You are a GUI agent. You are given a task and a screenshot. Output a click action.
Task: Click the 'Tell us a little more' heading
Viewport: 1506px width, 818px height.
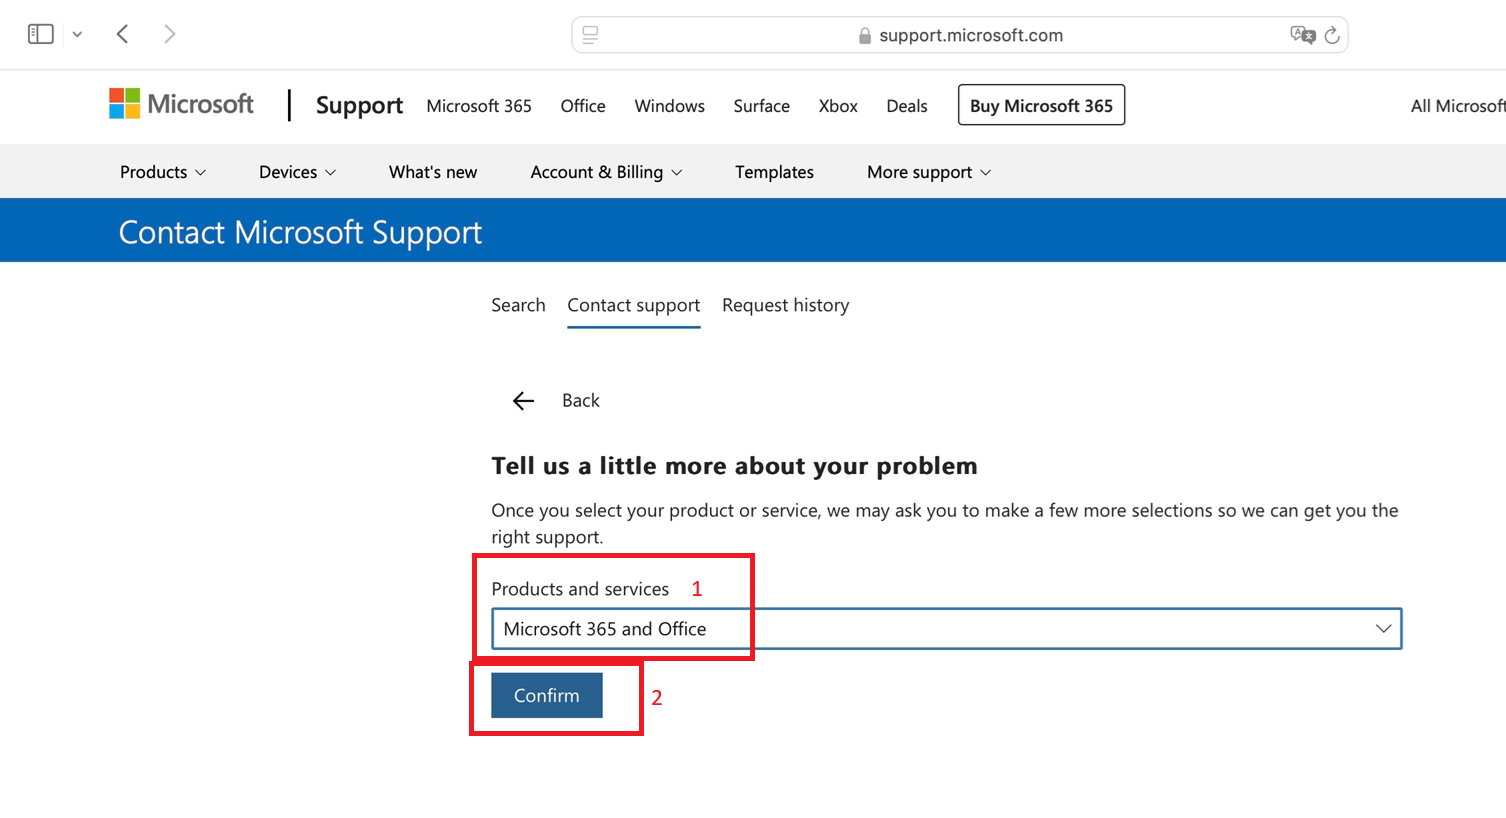(x=734, y=466)
